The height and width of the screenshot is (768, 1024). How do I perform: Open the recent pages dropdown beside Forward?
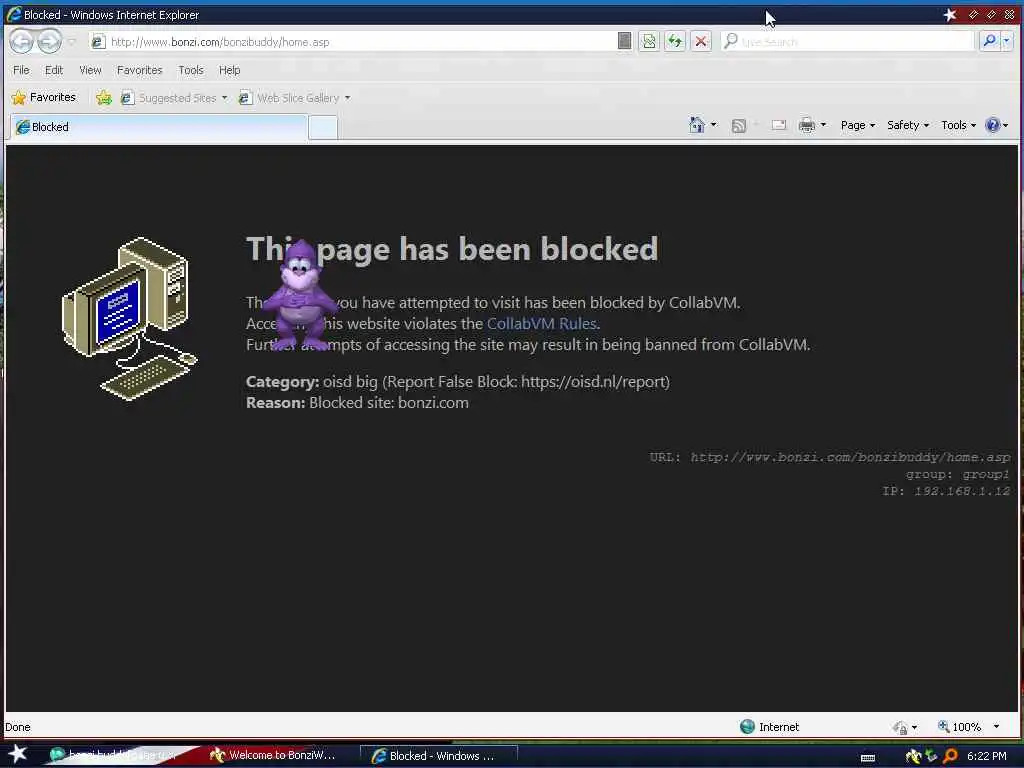click(72, 42)
